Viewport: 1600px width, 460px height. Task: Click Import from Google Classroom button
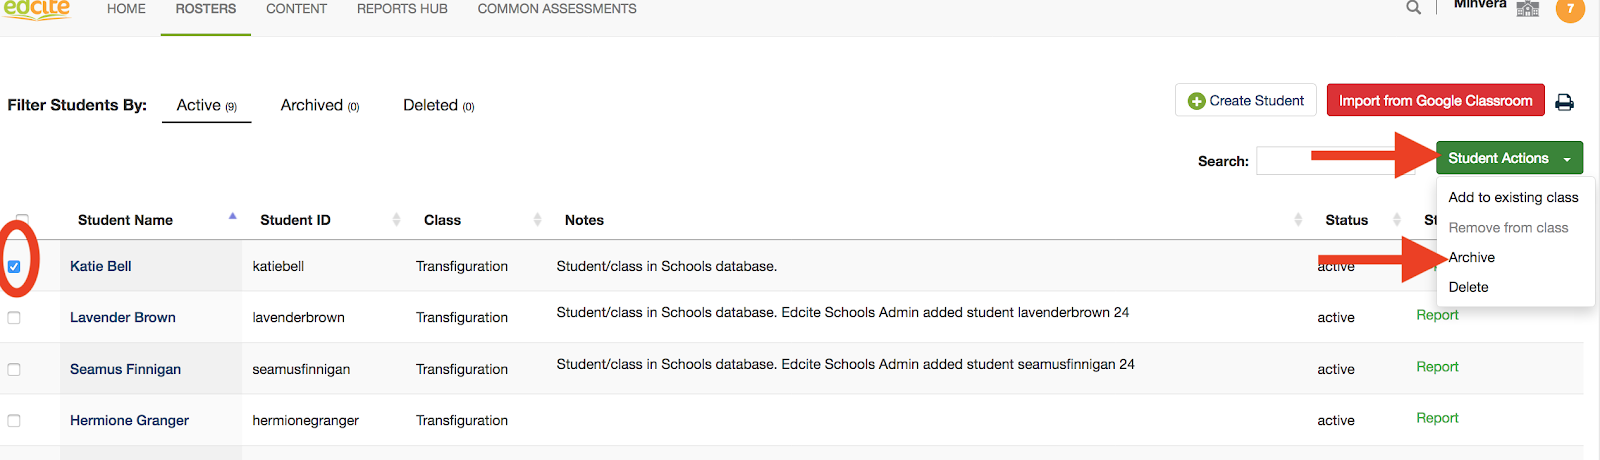coord(1435,101)
